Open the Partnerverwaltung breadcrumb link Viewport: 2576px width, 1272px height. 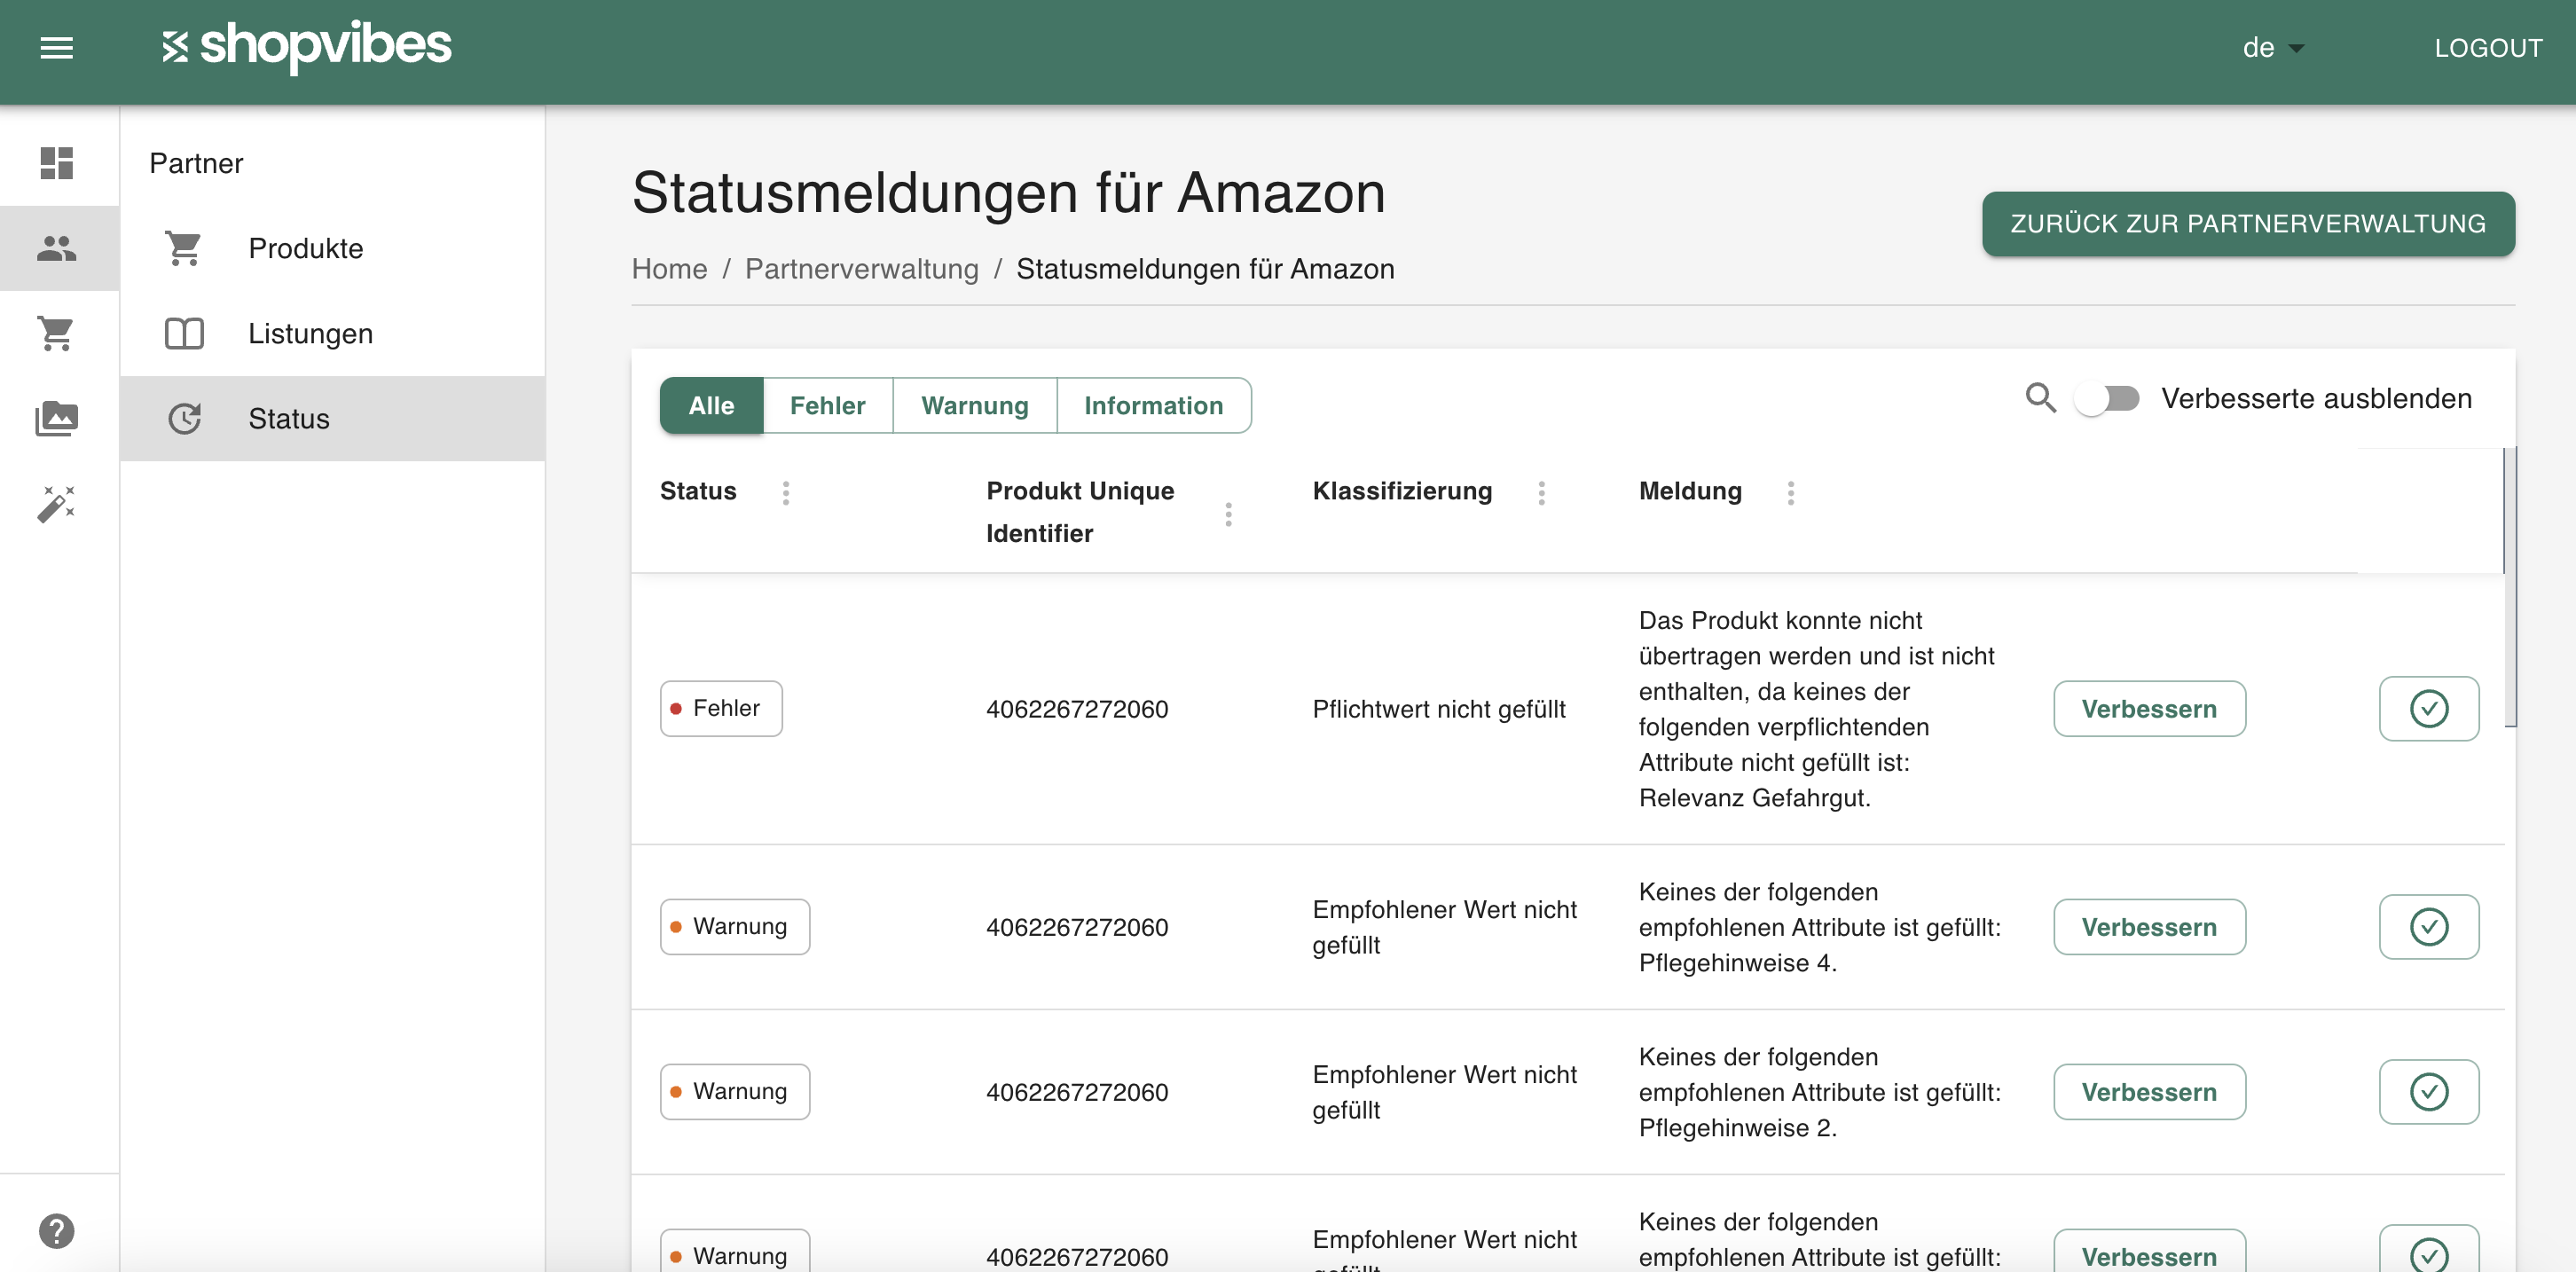(862, 268)
